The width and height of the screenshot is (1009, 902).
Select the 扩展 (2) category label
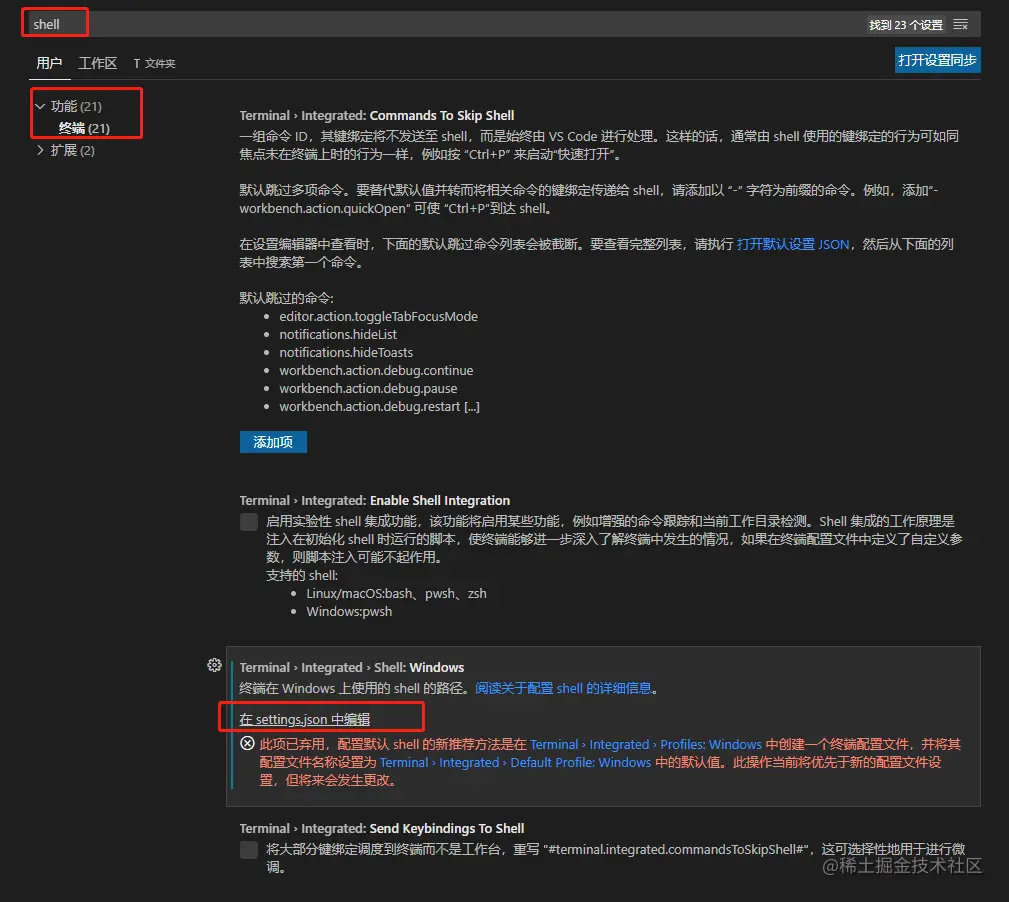click(73, 150)
